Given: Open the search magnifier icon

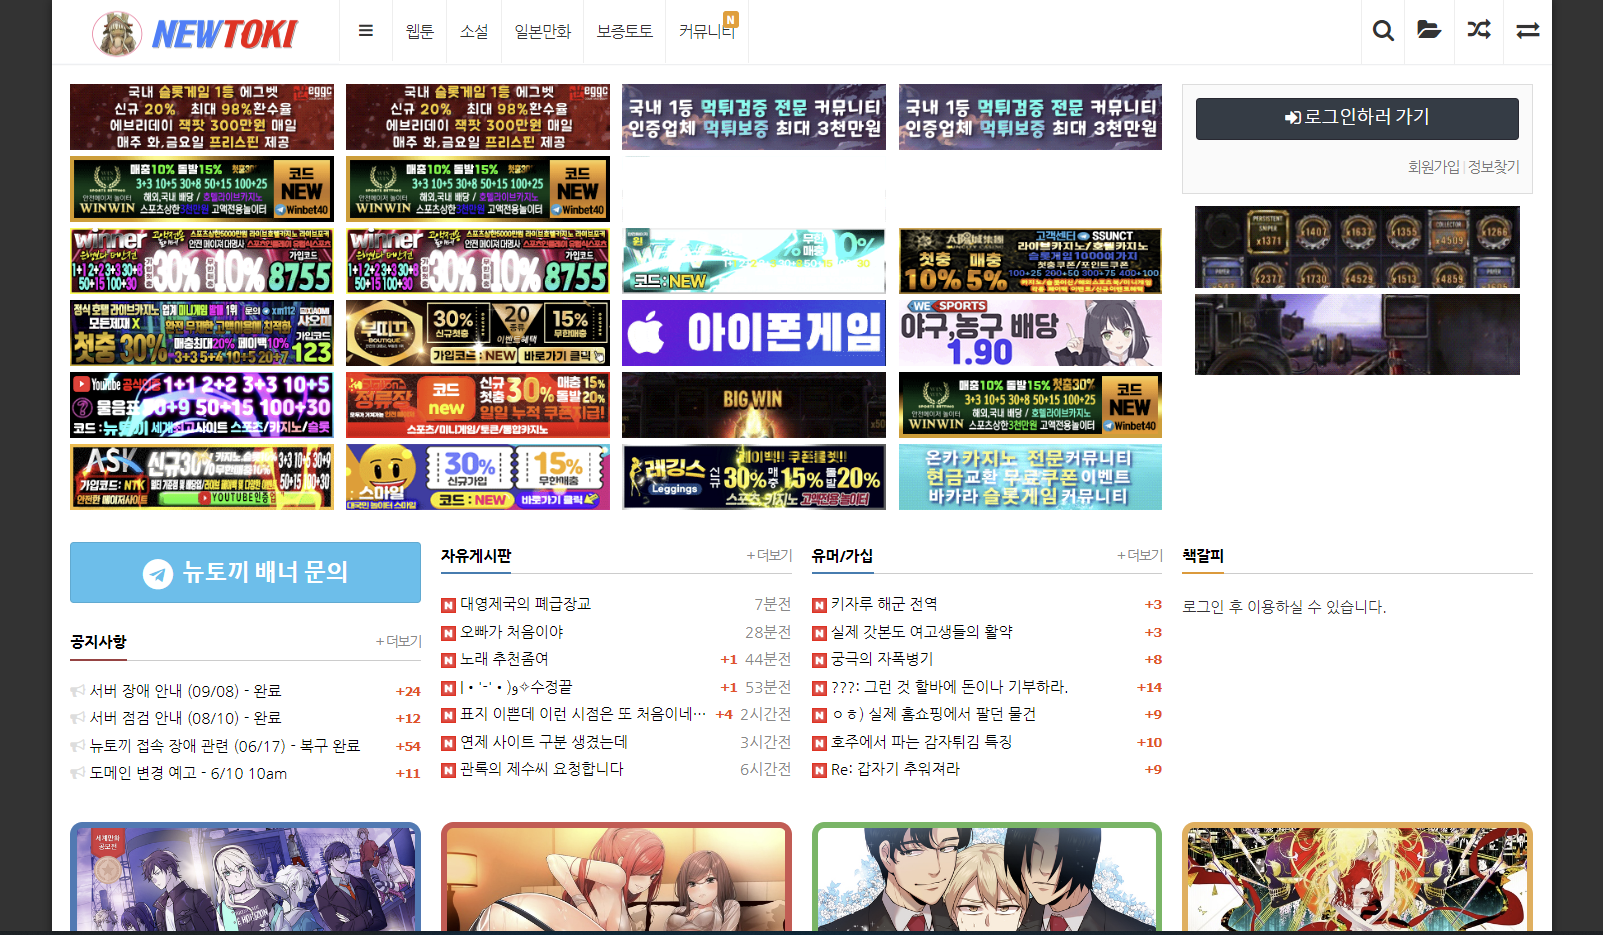Looking at the screenshot, I should [x=1383, y=31].
